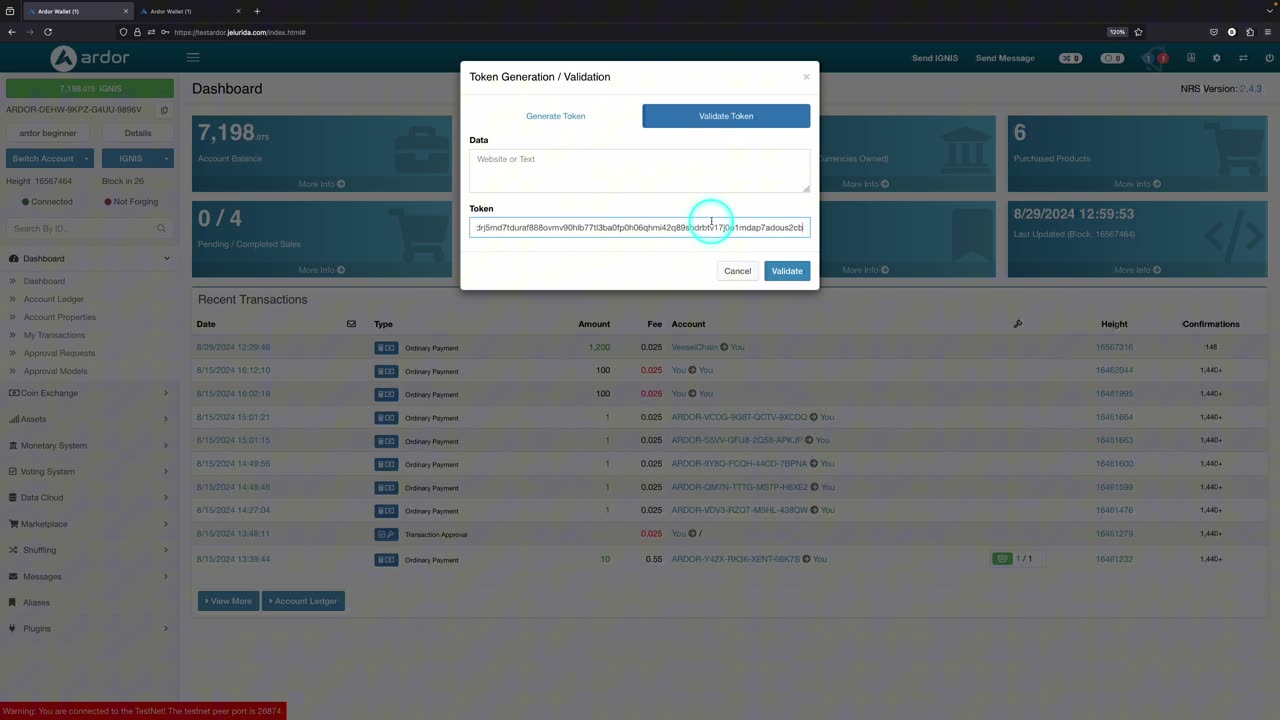
Task: Select the Validate Token tab
Action: (726, 116)
